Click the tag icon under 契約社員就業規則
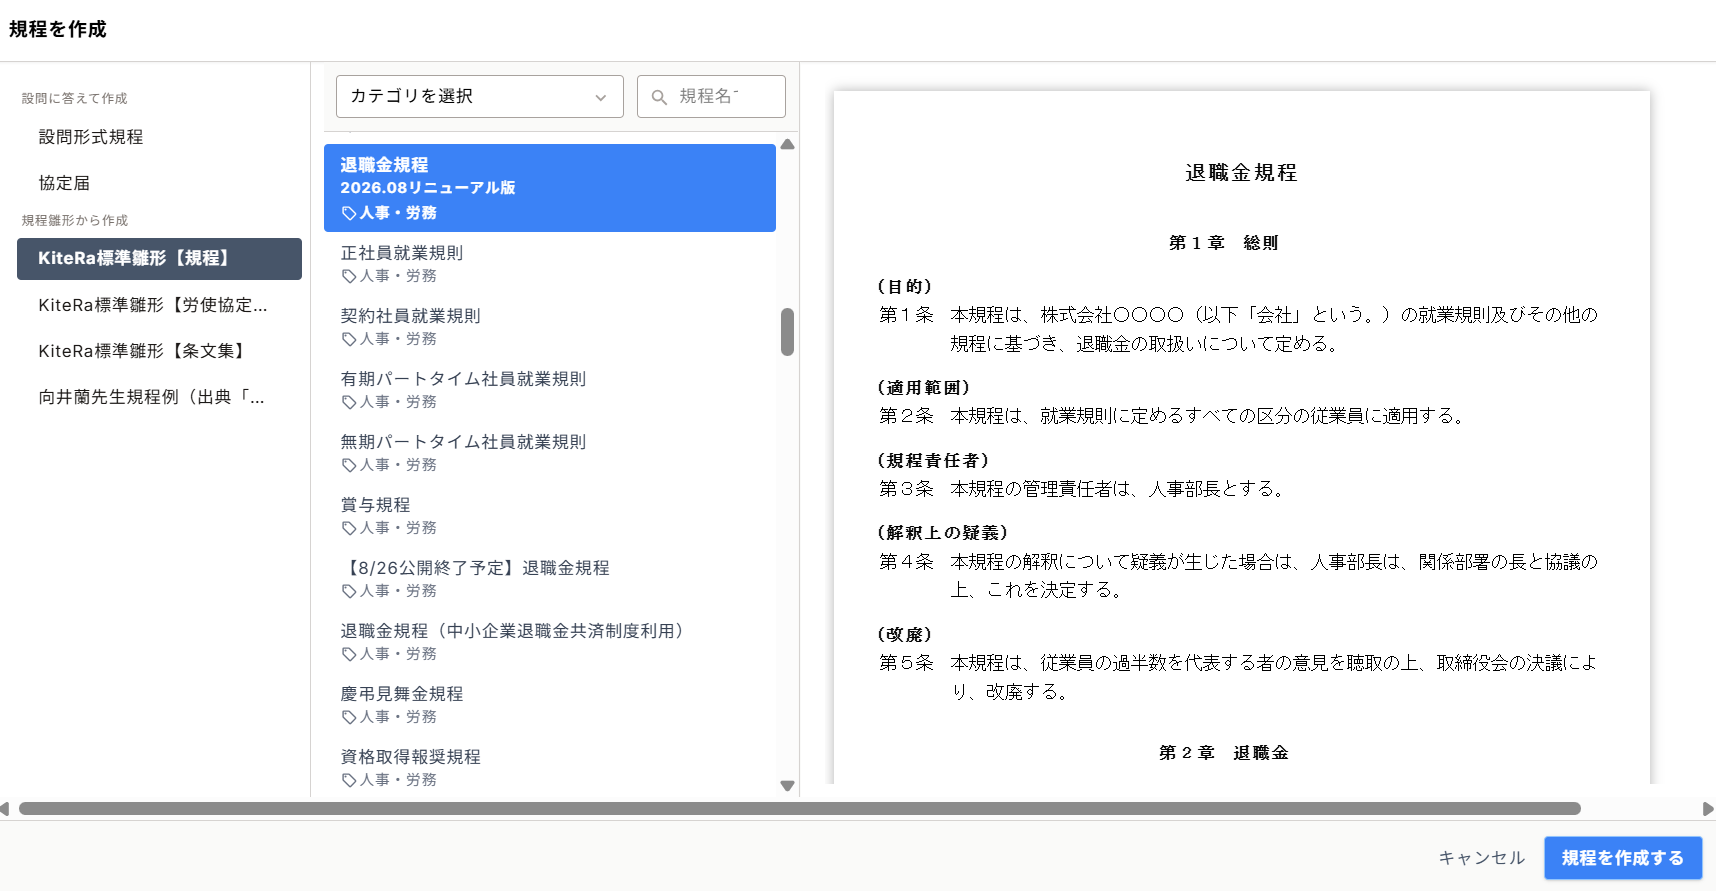1716x891 pixels. (x=349, y=340)
